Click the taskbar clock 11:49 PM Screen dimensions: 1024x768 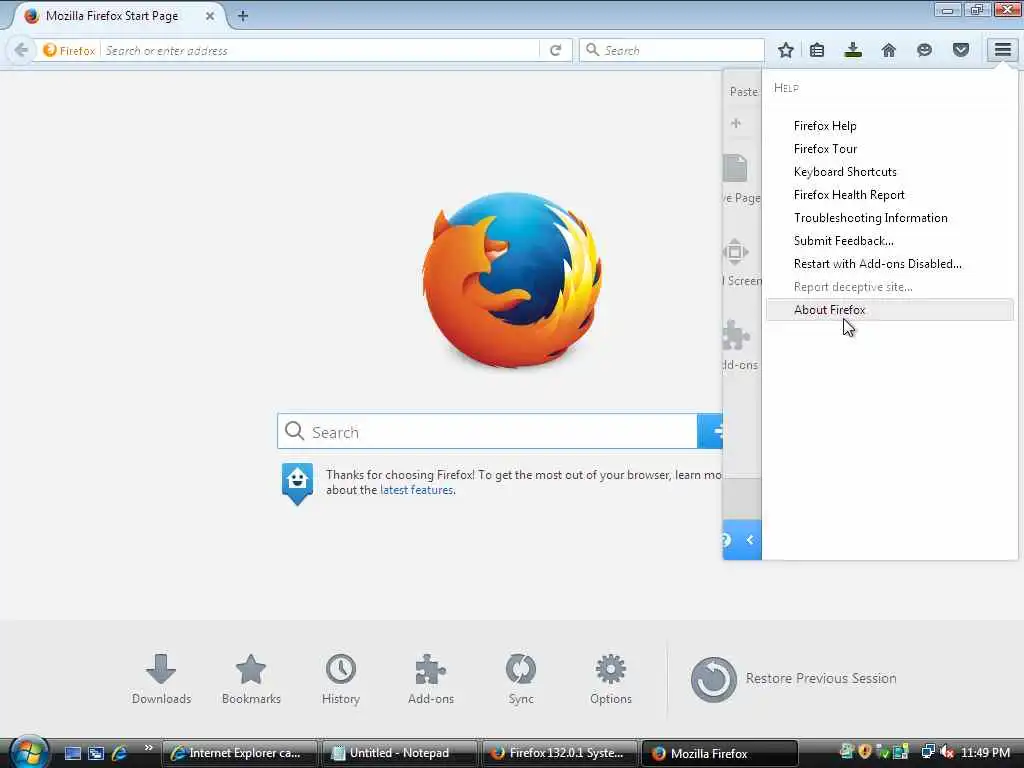985,752
